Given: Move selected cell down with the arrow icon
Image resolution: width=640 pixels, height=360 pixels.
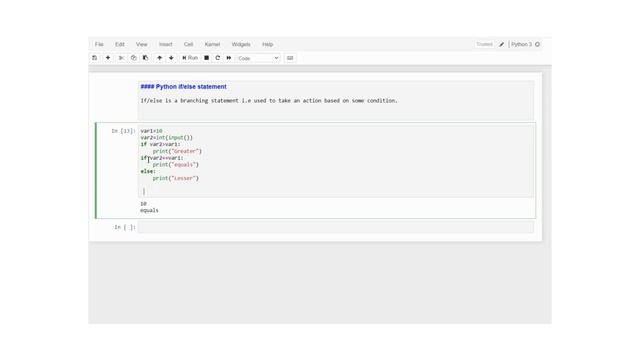Looking at the screenshot, I should click(x=171, y=58).
